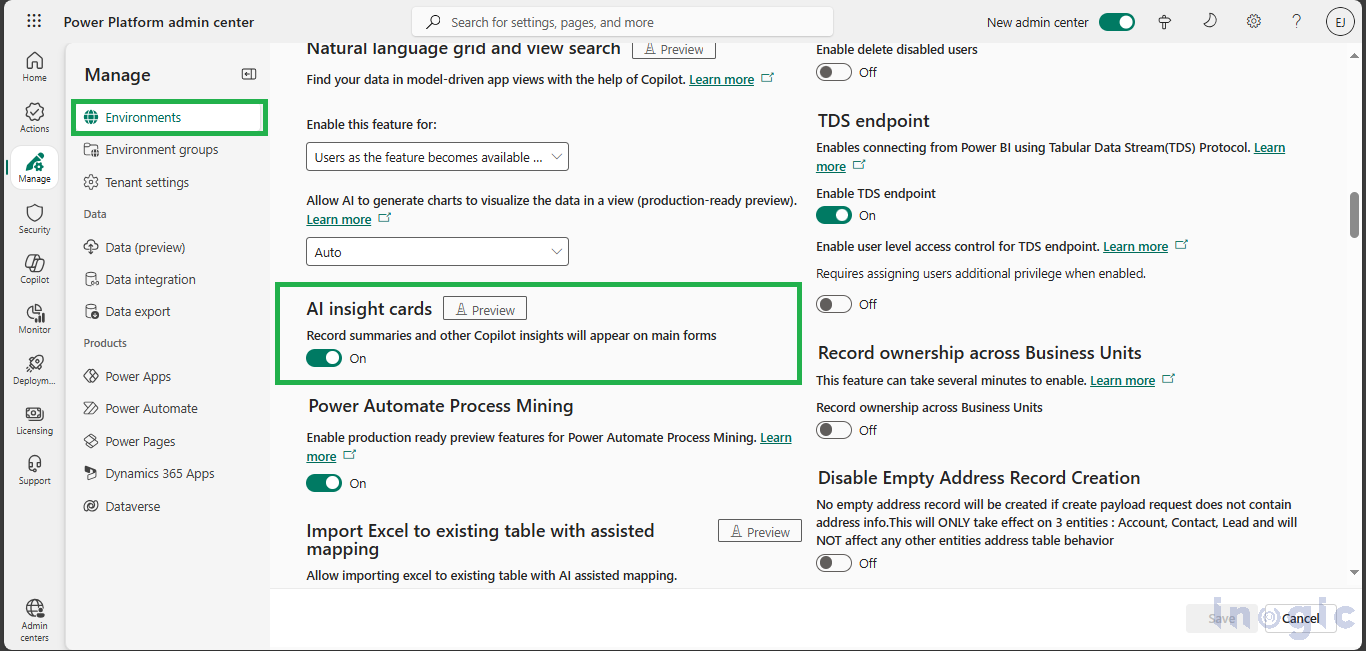Collapse the Manage panel icon
This screenshot has width=1366, height=651.
[249, 74]
